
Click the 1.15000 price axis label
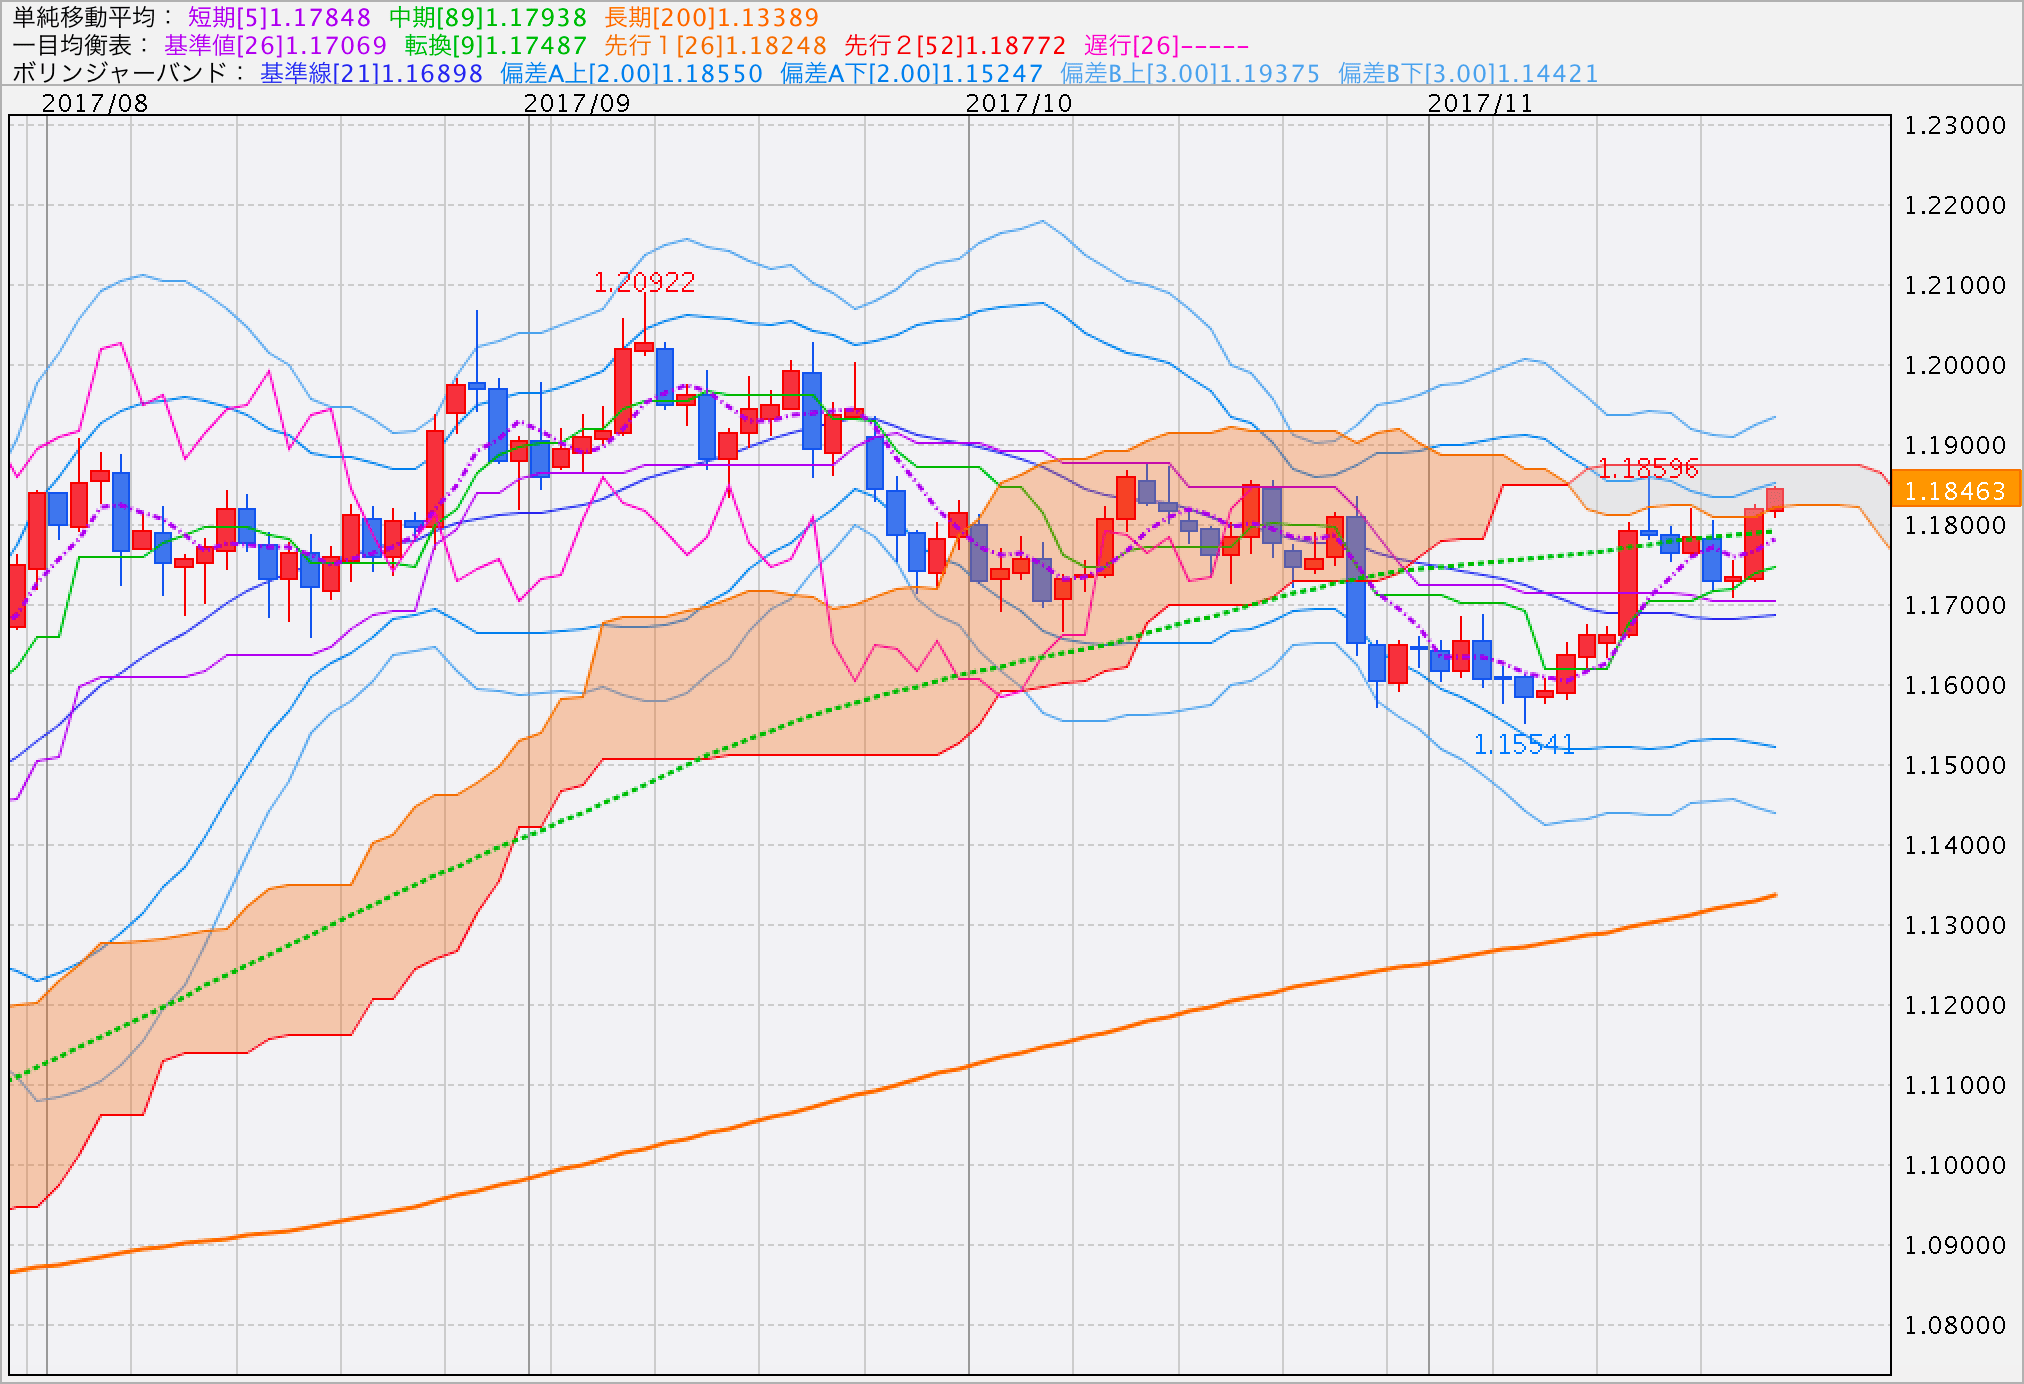1955,765
